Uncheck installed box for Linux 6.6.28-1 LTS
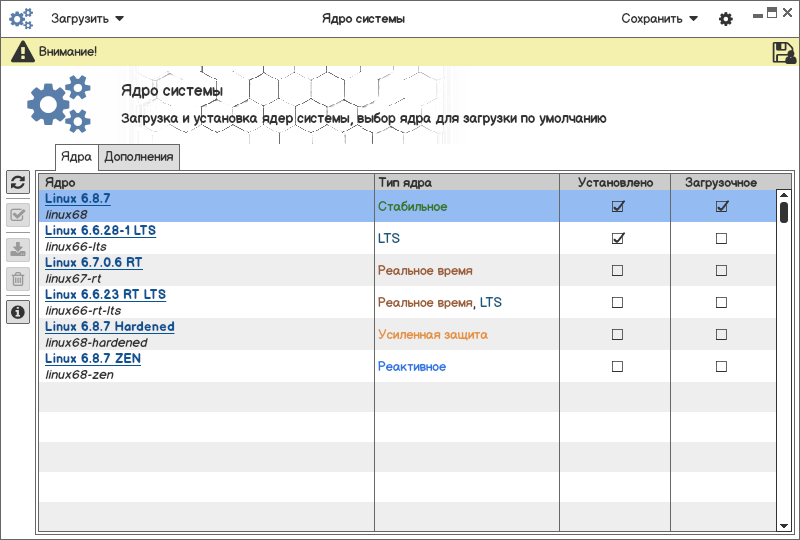 click(x=617, y=239)
